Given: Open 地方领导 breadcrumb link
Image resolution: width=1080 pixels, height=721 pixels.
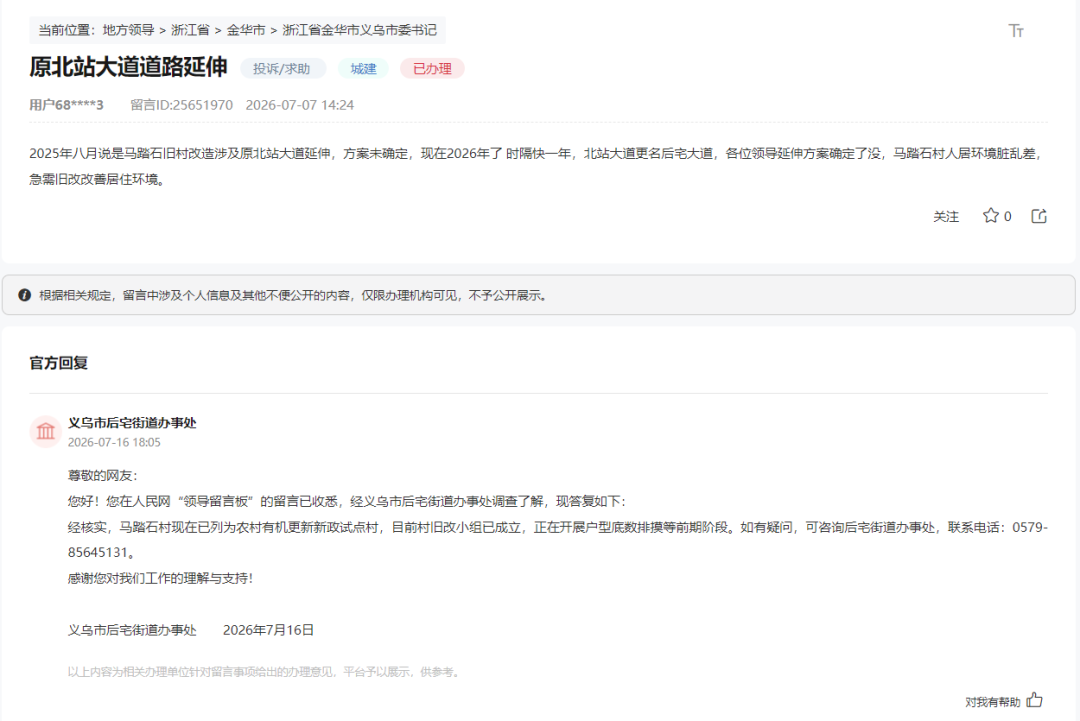Looking at the screenshot, I should point(128,30).
